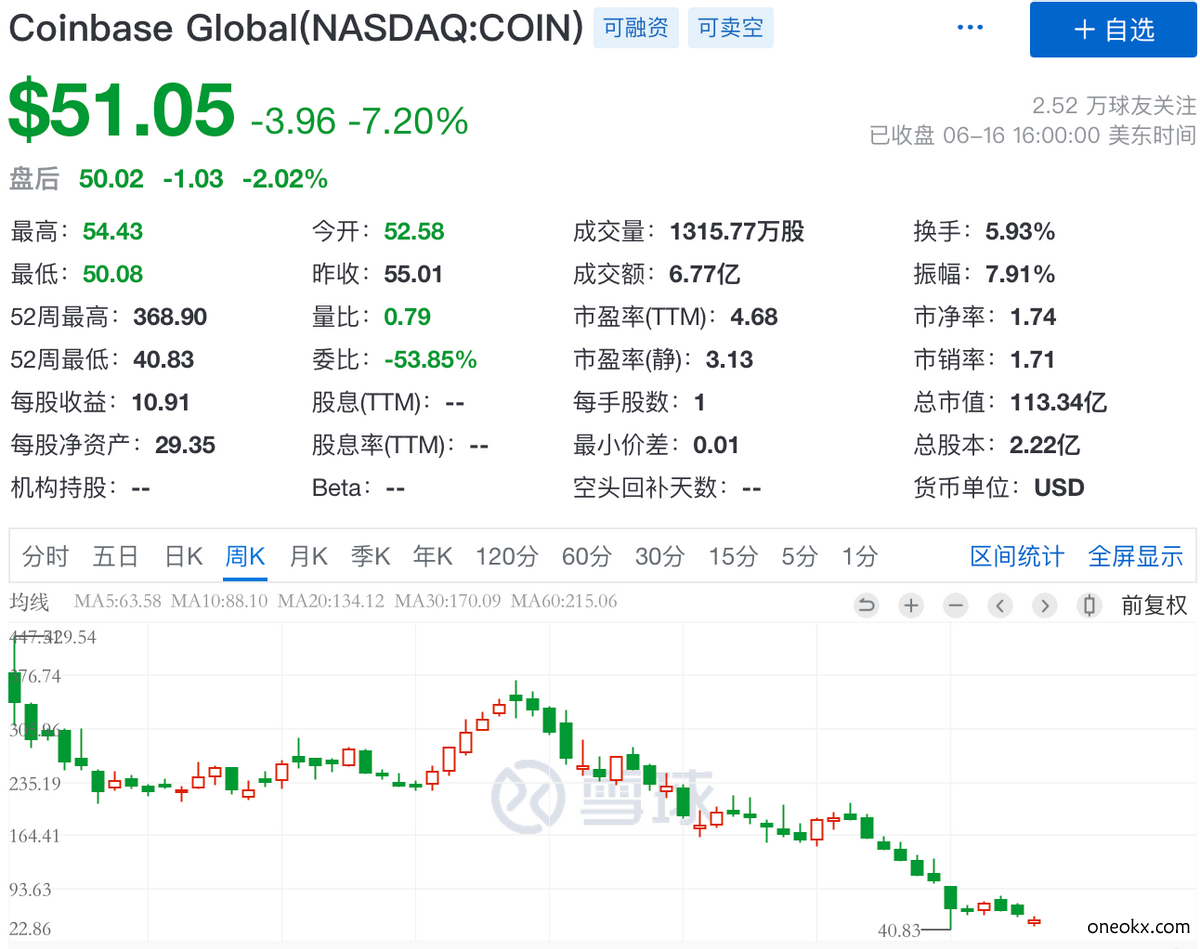The image size is (1200, 949).
Task: Click the MA60:215.06 moving average label
Action: pyautogui.click(x=565, y=602)
